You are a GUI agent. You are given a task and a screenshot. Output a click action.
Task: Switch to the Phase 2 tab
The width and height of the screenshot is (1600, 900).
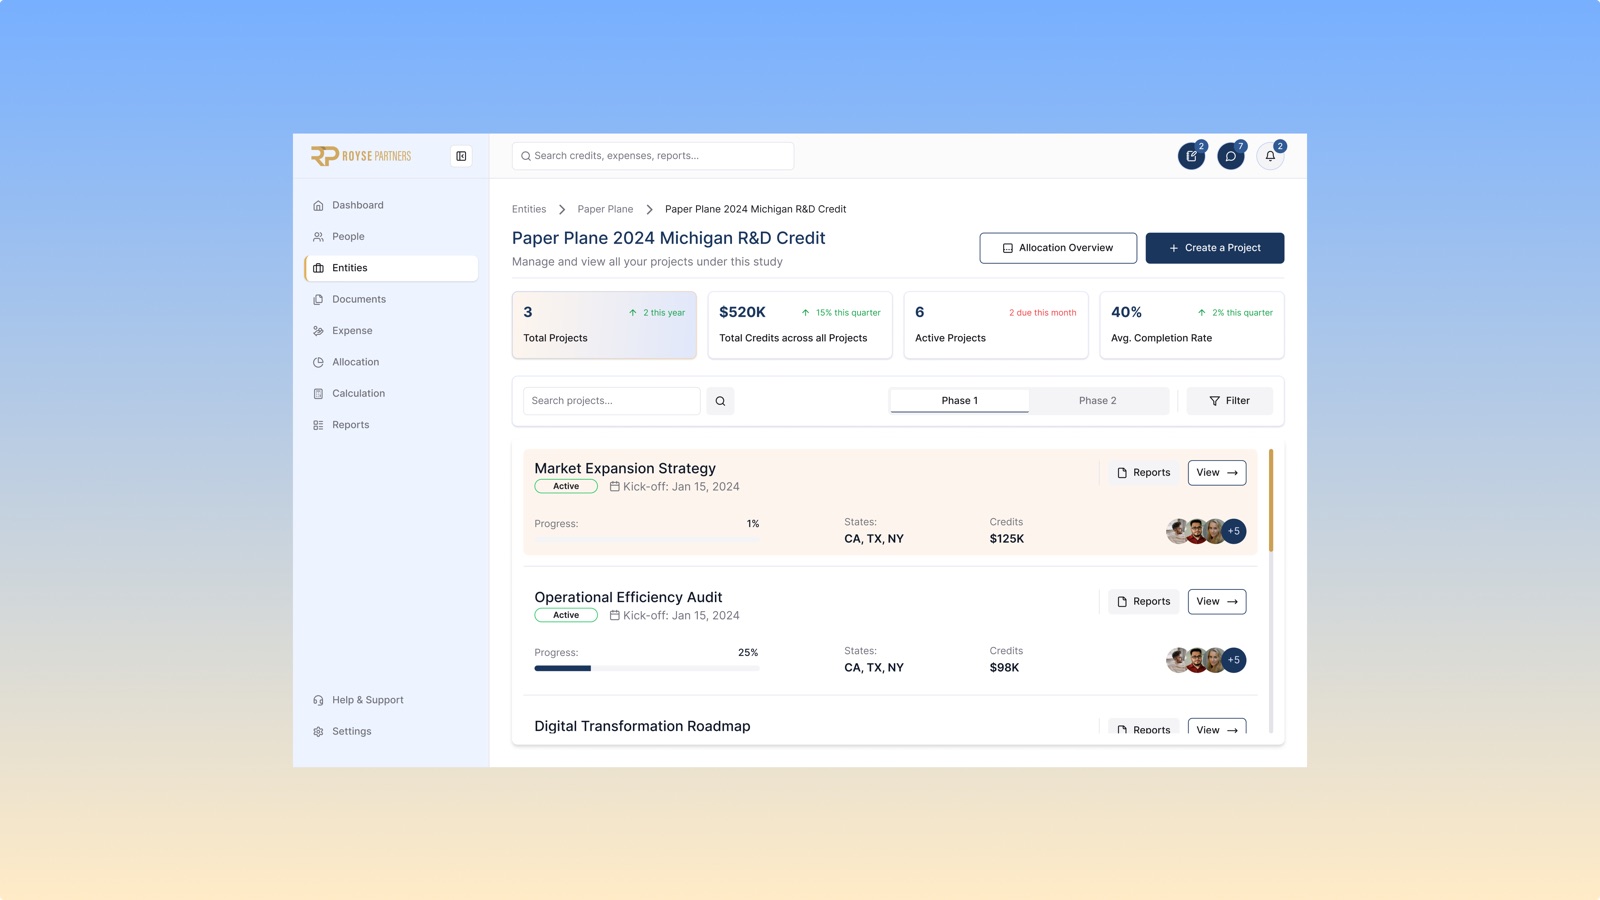pos(1098,401)
